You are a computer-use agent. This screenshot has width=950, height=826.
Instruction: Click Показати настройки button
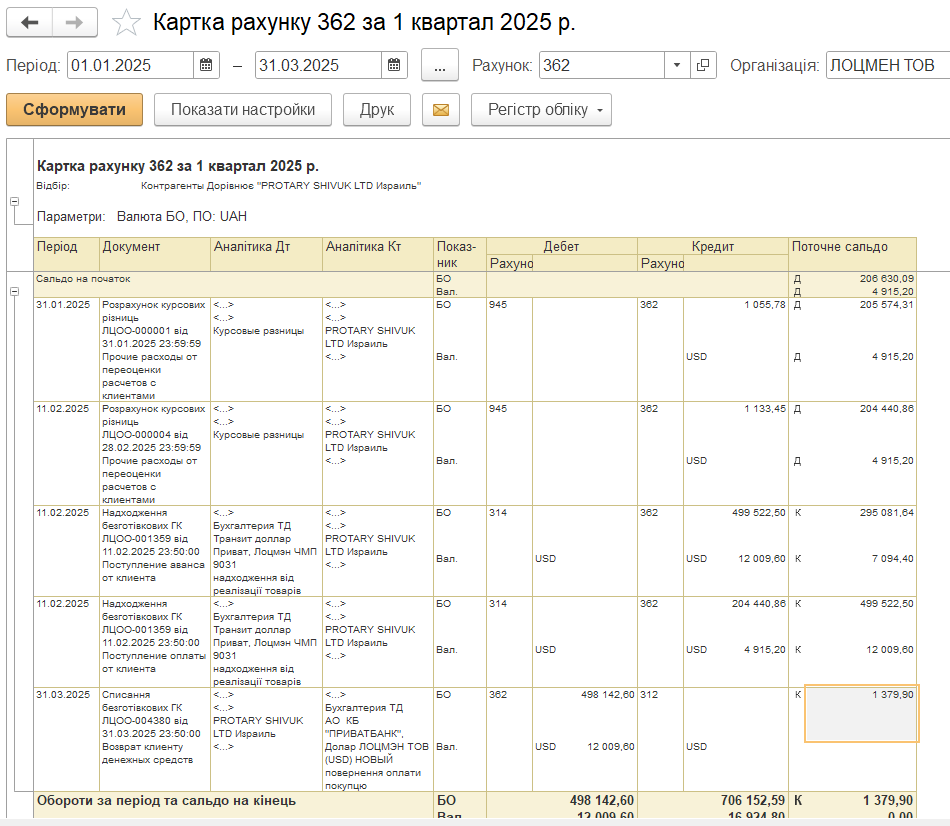coord(243,110)
